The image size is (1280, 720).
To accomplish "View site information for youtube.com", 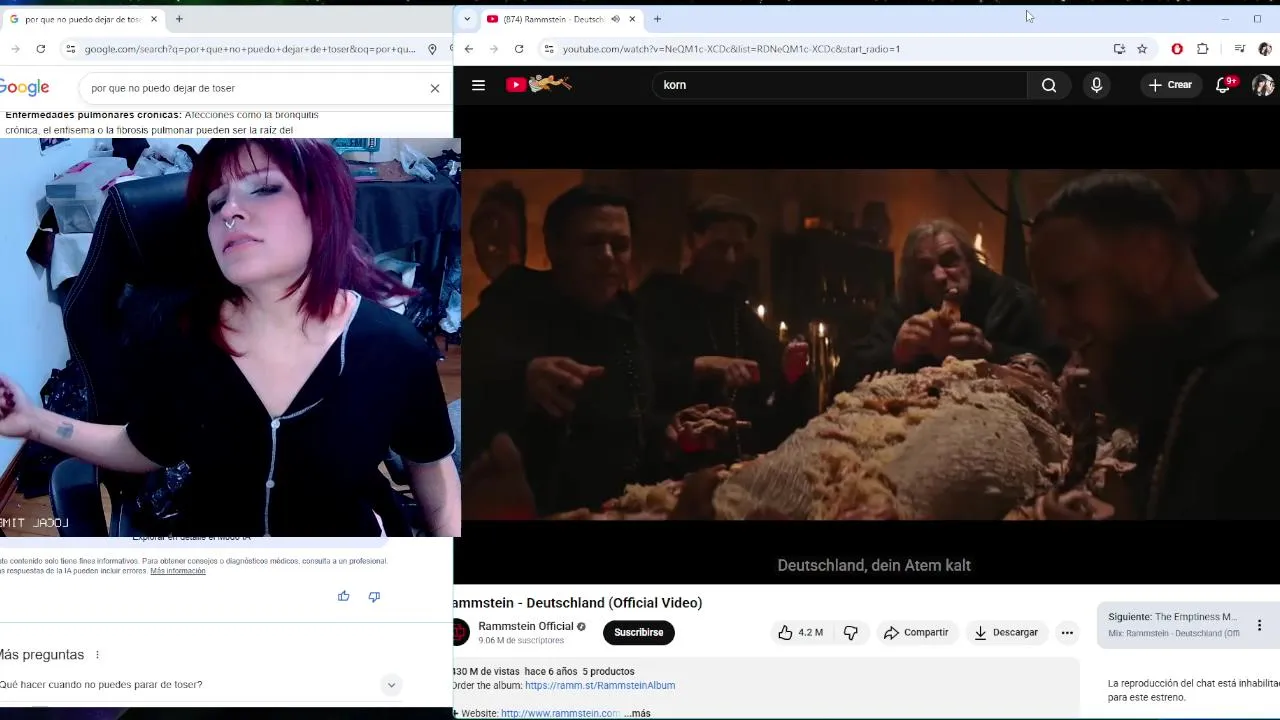I will 548,49.
